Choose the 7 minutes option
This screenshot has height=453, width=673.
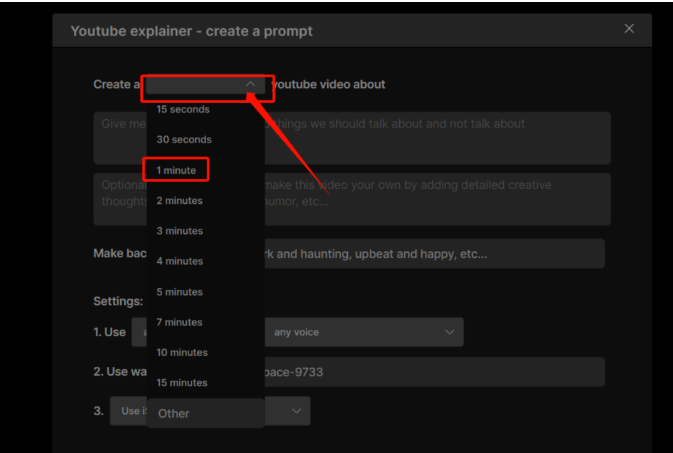[x=180, y=322]
